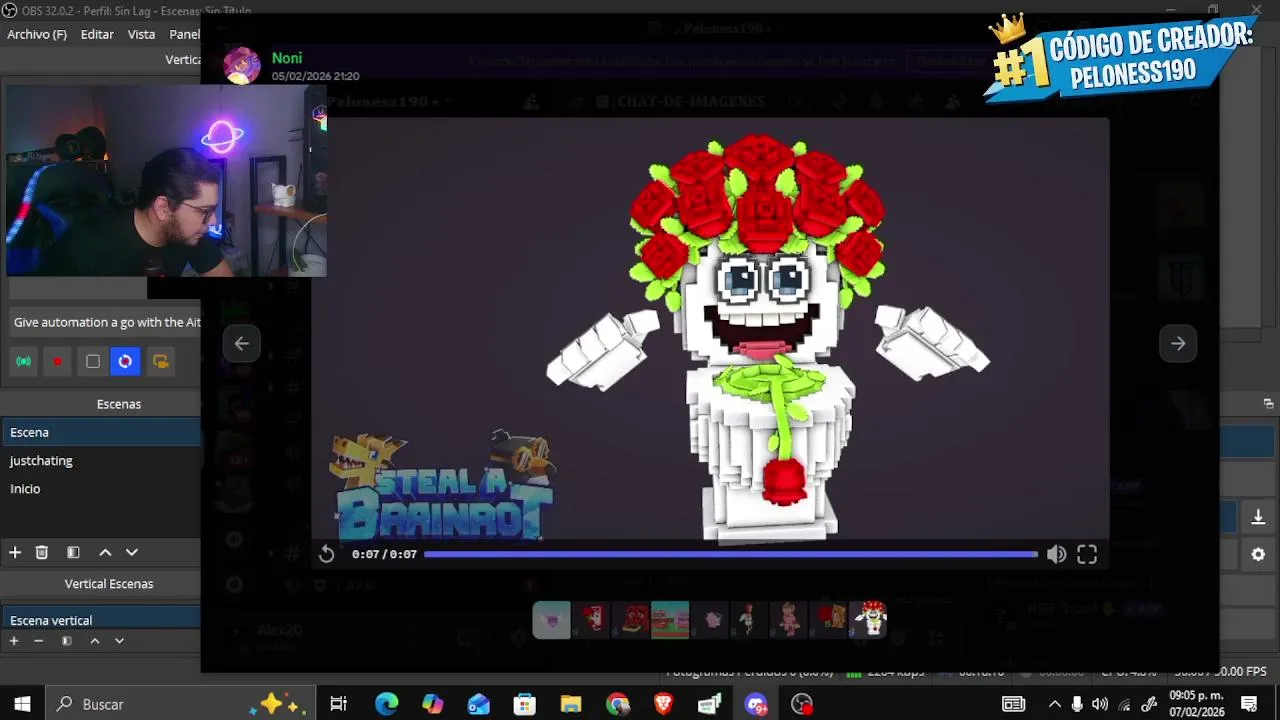The height and width of the screenshot is (720, 1280).
Task: Enter fullscreen on the video player
Action: [x=1087, y=554]
